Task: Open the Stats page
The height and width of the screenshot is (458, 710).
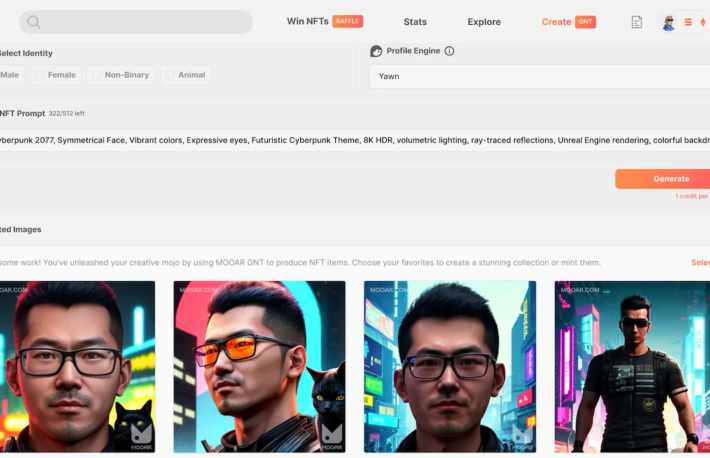Action: pos(415,22)
